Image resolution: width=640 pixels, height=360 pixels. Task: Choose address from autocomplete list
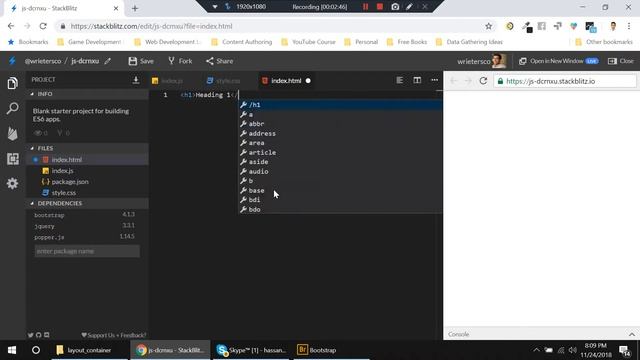[x=340, y=133]
